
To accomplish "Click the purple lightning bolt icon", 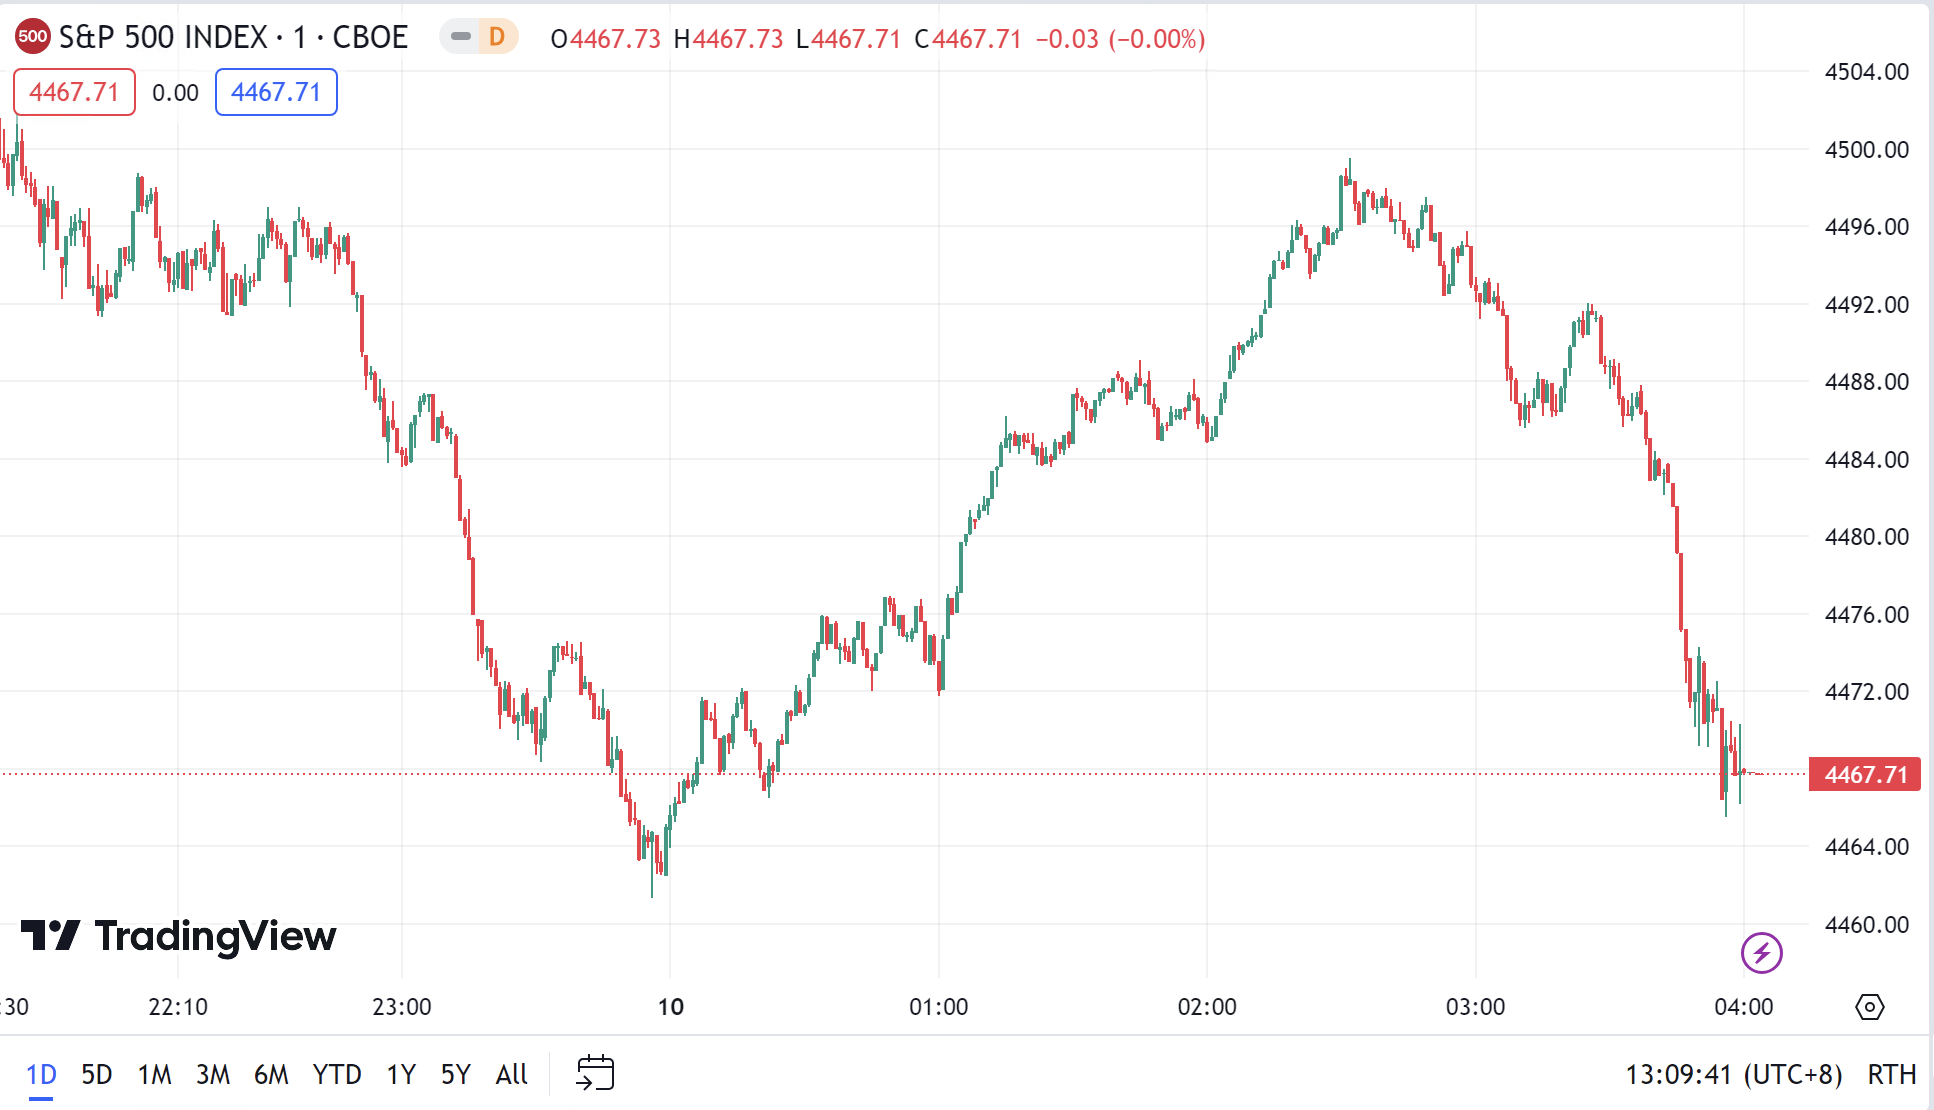I will coord(1761,952).
